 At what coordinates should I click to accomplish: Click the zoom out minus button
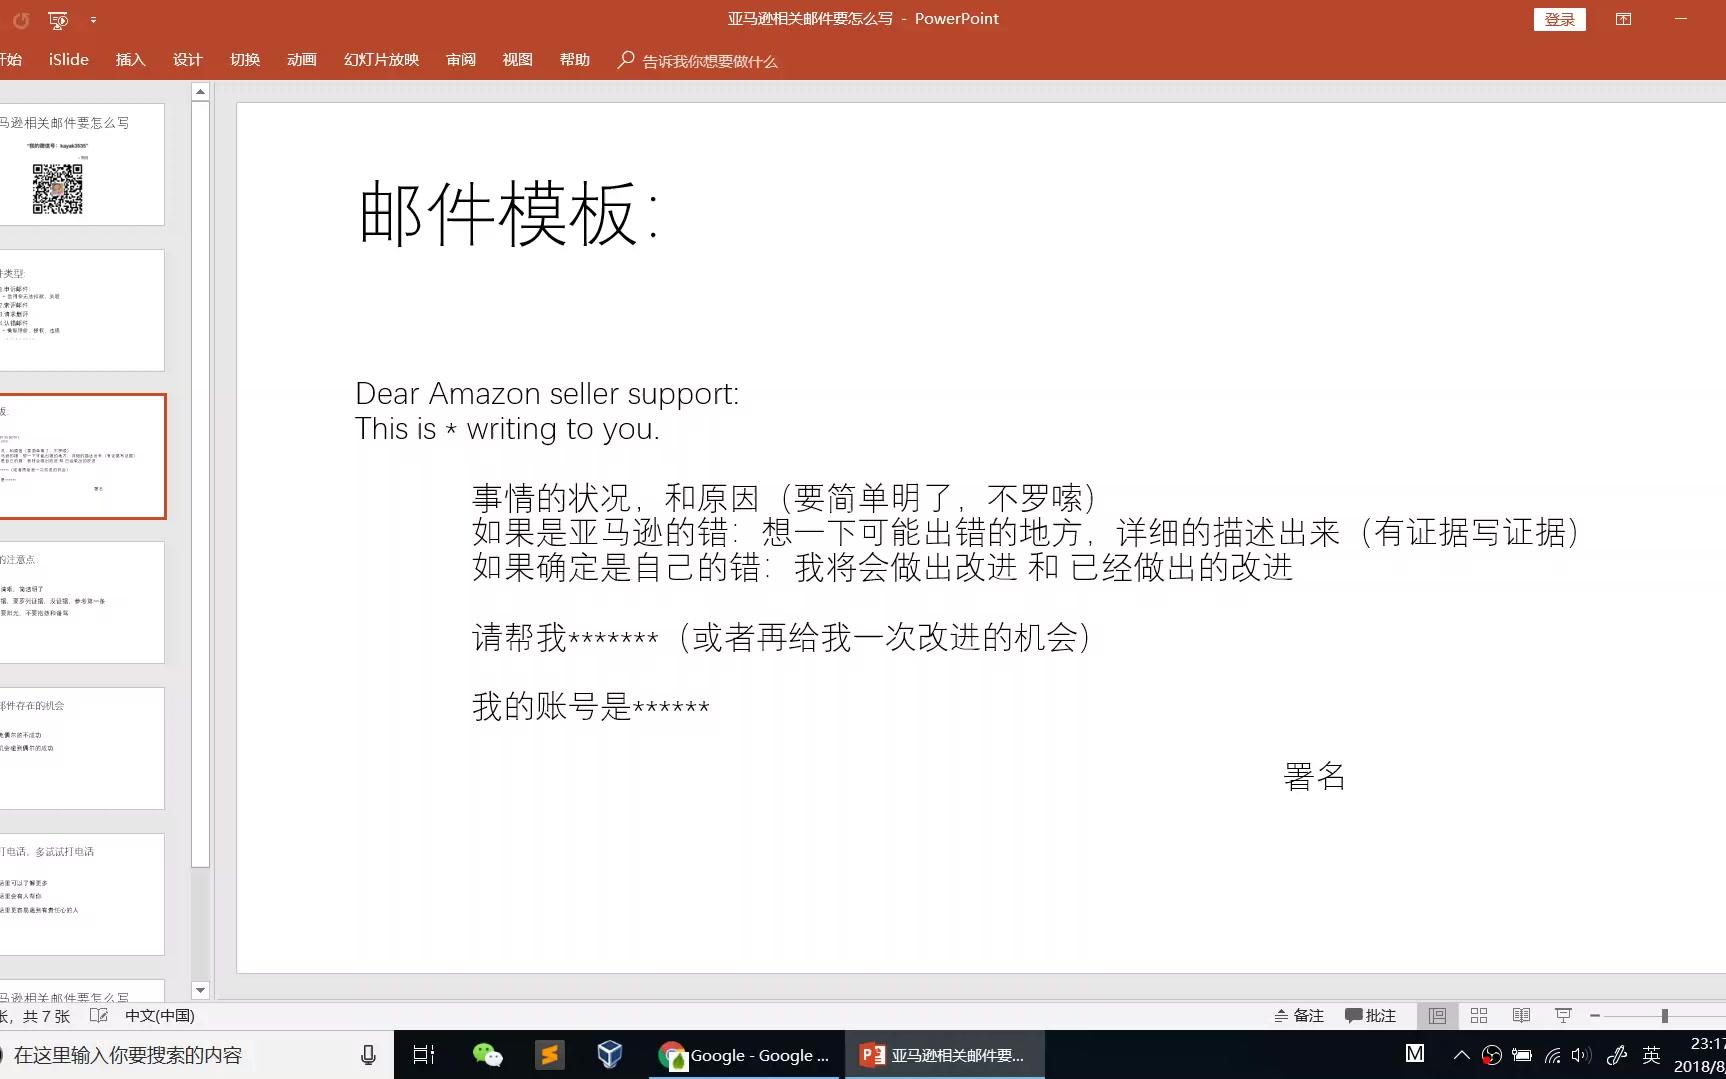pos(1595,1015)
